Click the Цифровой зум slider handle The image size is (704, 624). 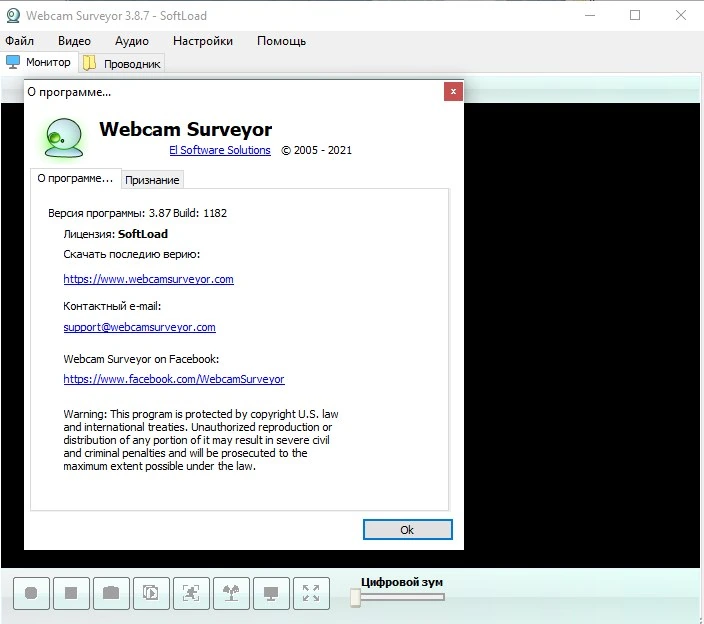pos(355,598)
